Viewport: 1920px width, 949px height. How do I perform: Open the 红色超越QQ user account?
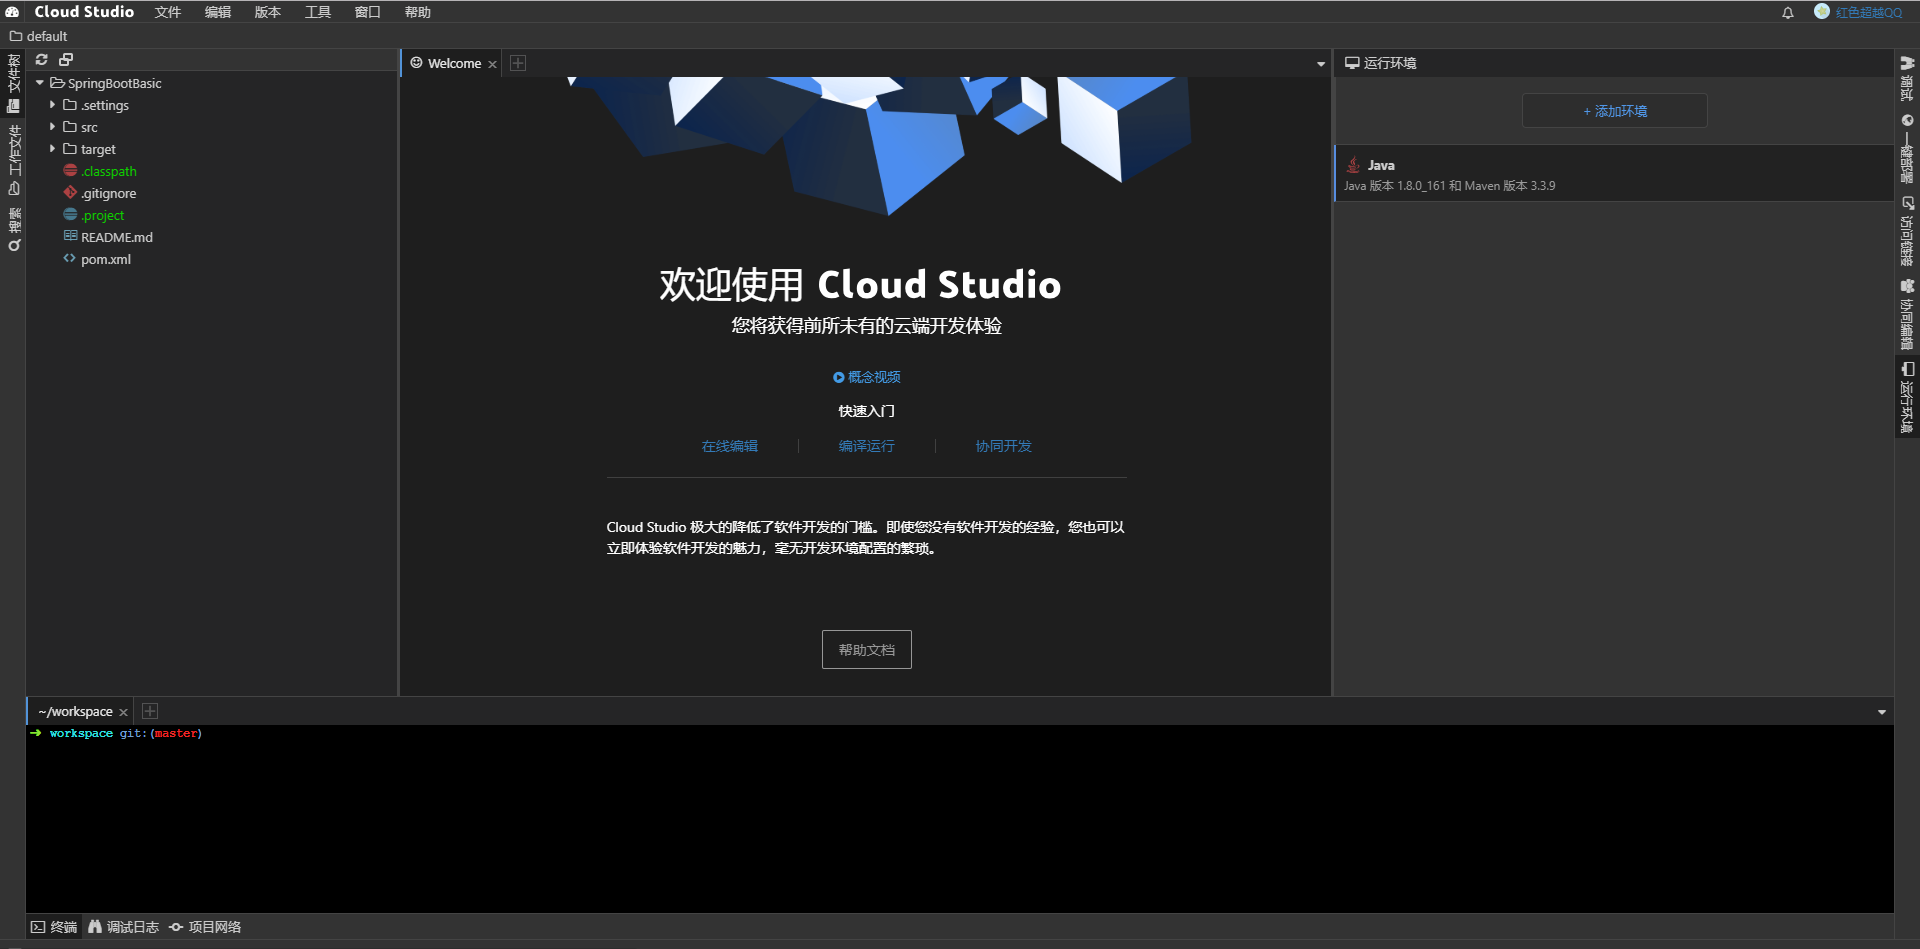point(1858,12)
